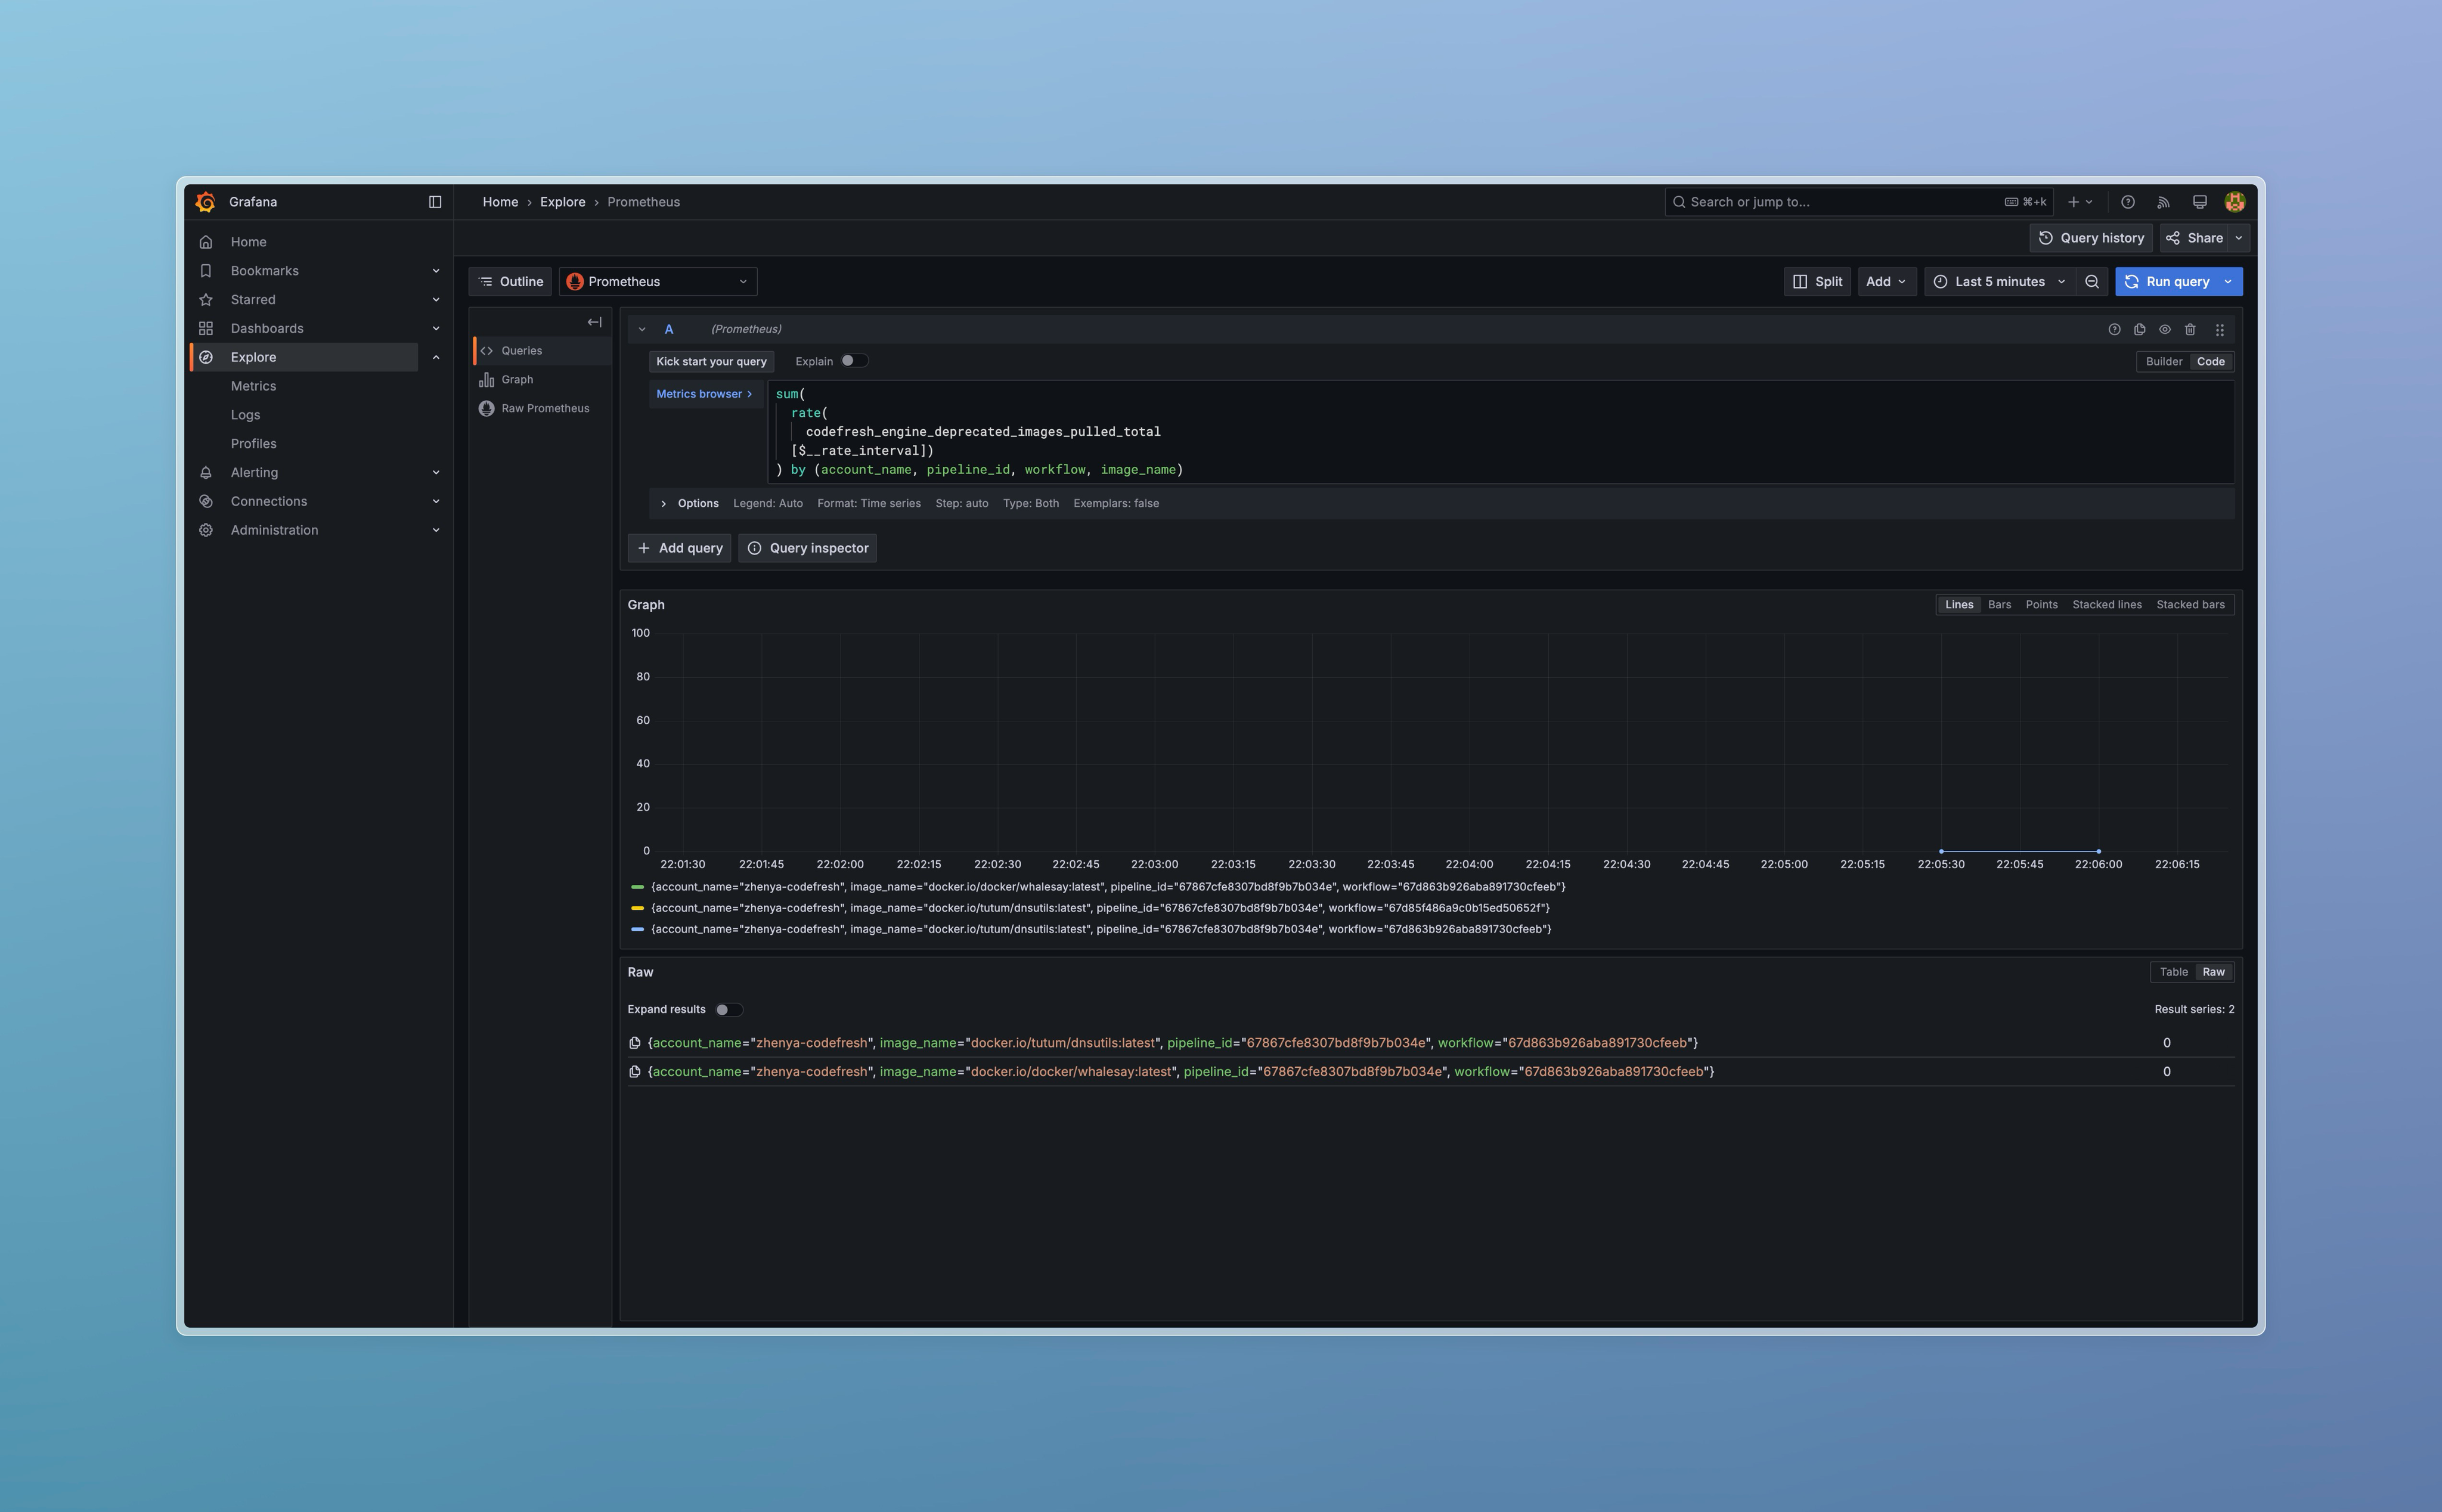This screenshot has width=2442, height=1512.
Task: Open the news RSS feed icon
Action: coord(2163,202)
